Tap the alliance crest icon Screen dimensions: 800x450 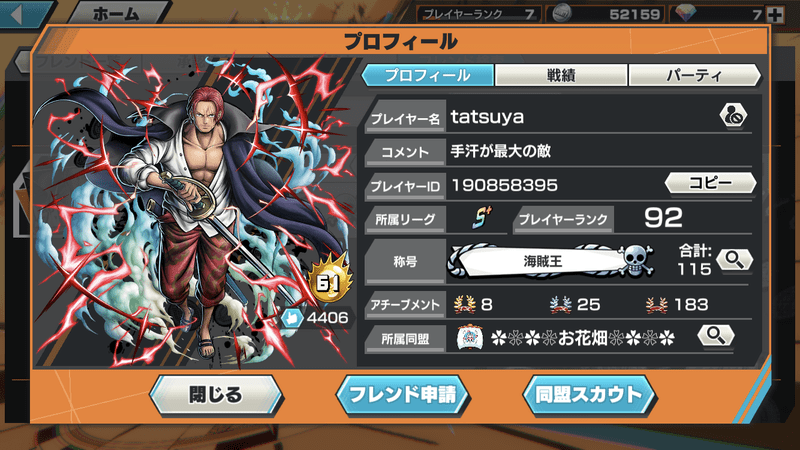pos(470,337)
